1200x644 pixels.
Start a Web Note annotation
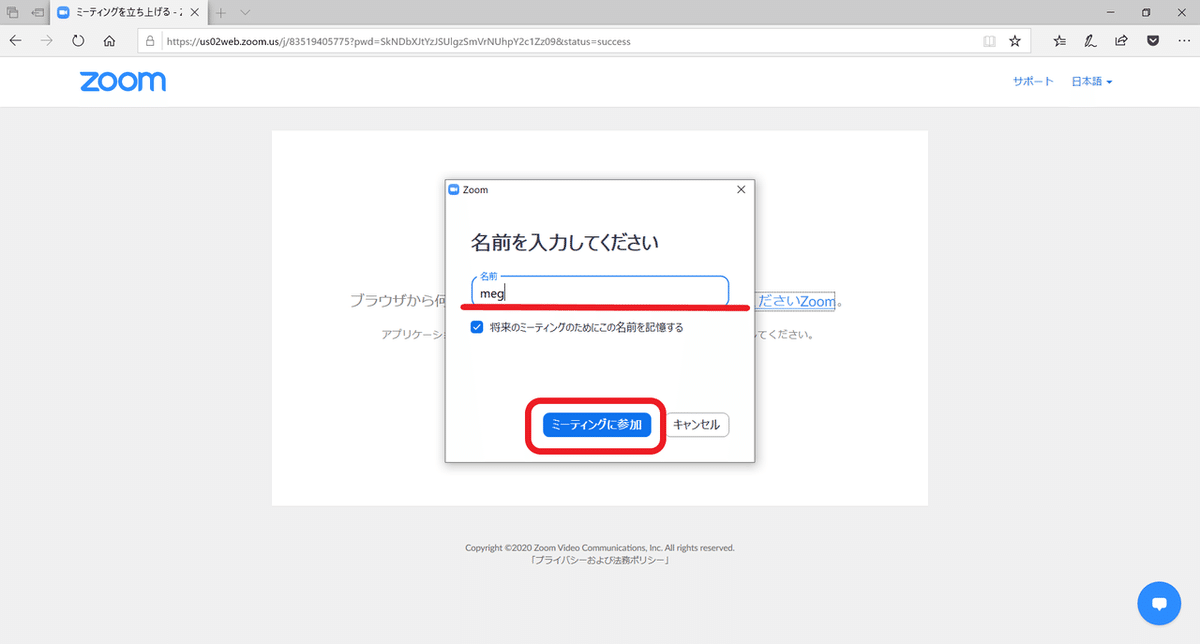tap(1090, 41)
